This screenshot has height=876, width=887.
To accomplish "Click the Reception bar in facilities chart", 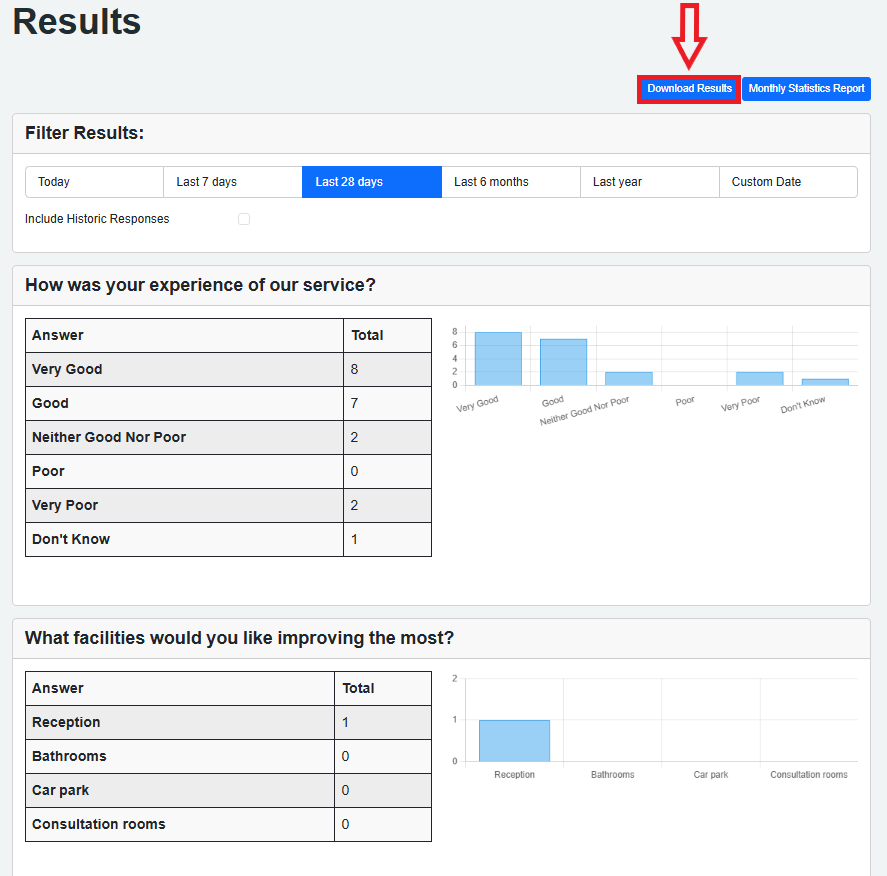I will click(x=514, y=741).
